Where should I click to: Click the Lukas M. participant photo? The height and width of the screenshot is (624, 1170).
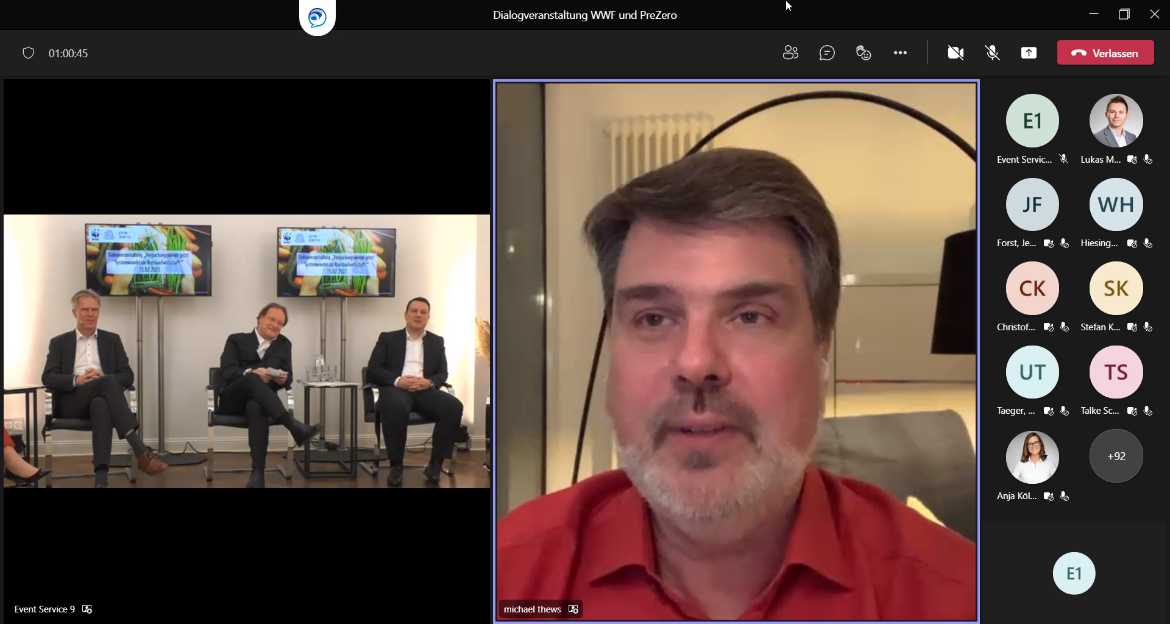[1115, 121]
